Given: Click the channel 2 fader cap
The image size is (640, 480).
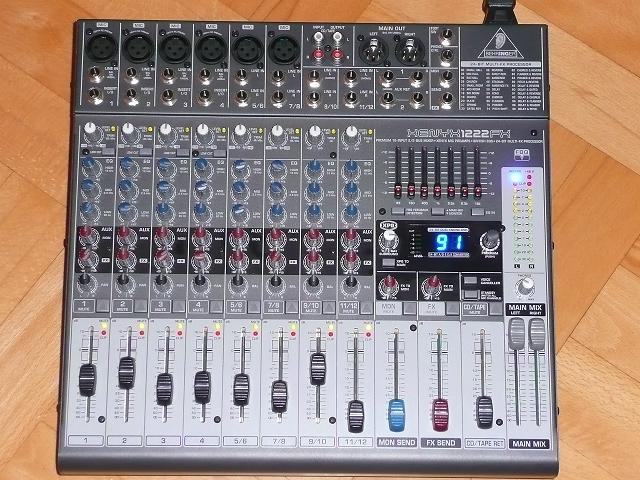Looking at the screenshot, I should pos(127,373).
